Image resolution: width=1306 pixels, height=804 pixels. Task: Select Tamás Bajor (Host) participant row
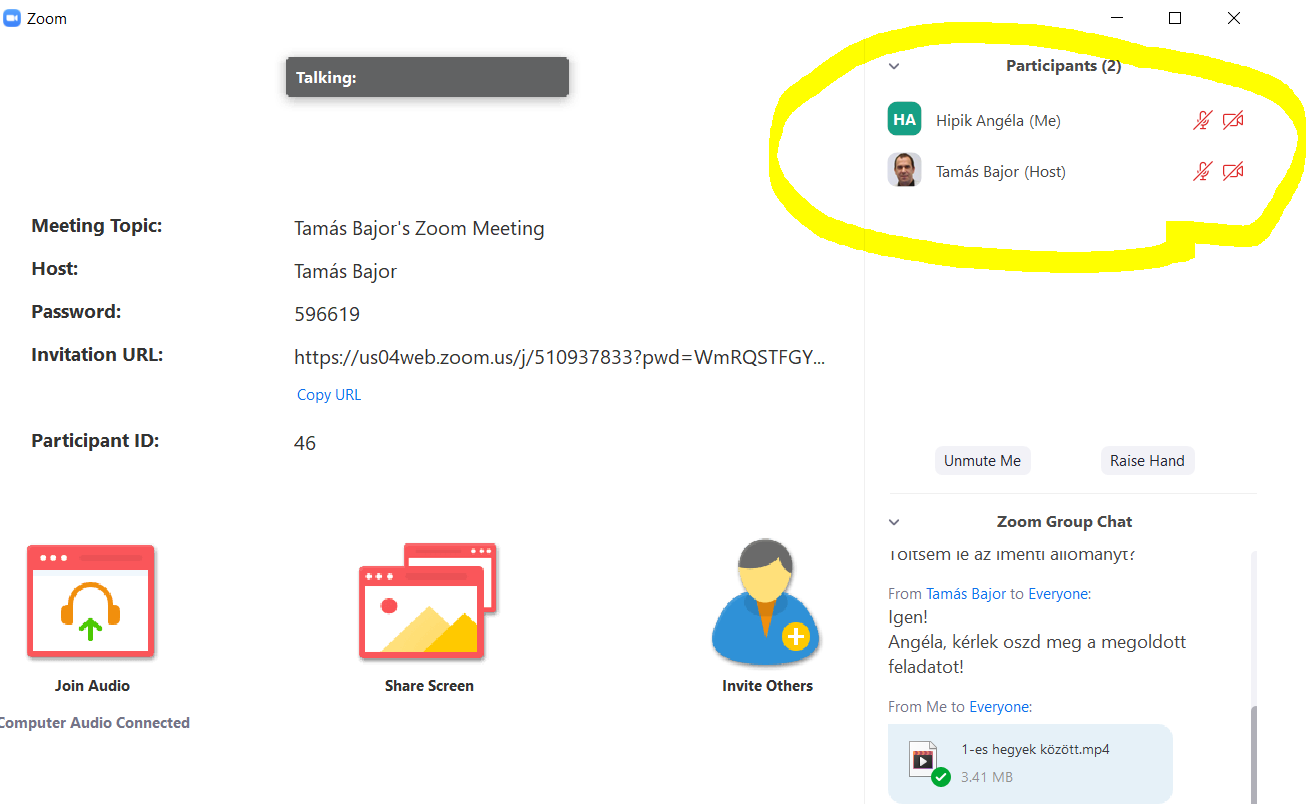pos(1067,171)
